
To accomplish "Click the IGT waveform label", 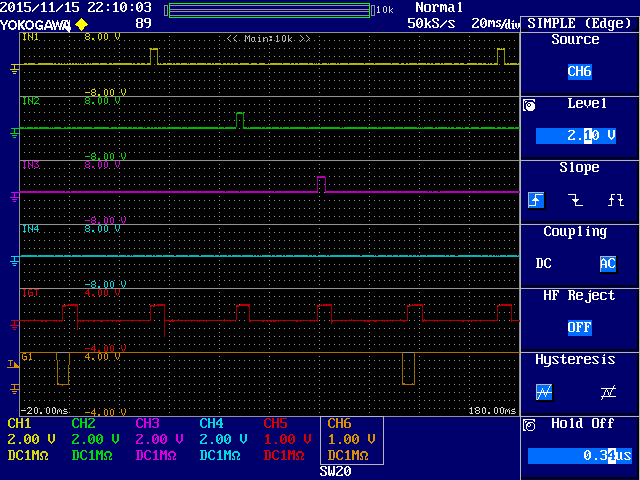I will pos(31,293).
